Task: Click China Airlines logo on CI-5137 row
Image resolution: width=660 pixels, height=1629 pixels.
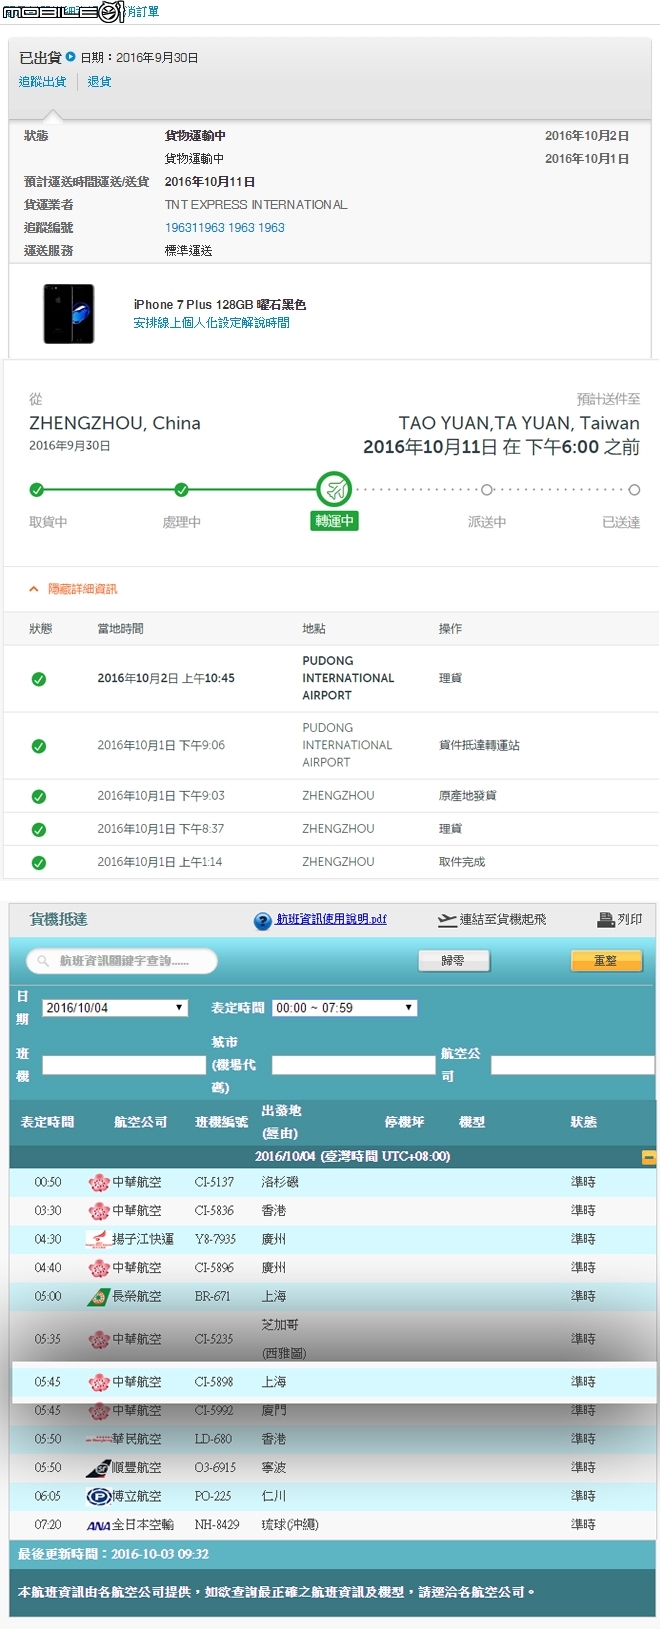Action: pyautogui.click(x=99, y=1183)
